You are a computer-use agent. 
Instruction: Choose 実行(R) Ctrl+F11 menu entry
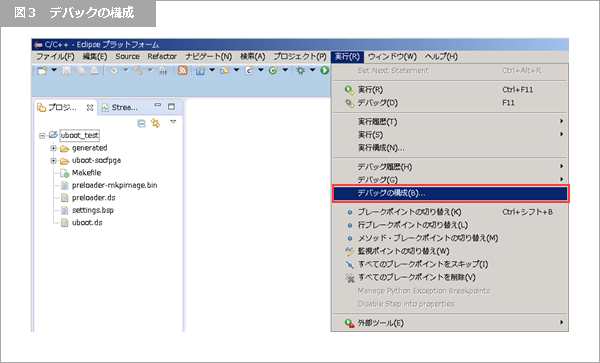(x=450, y=90)
